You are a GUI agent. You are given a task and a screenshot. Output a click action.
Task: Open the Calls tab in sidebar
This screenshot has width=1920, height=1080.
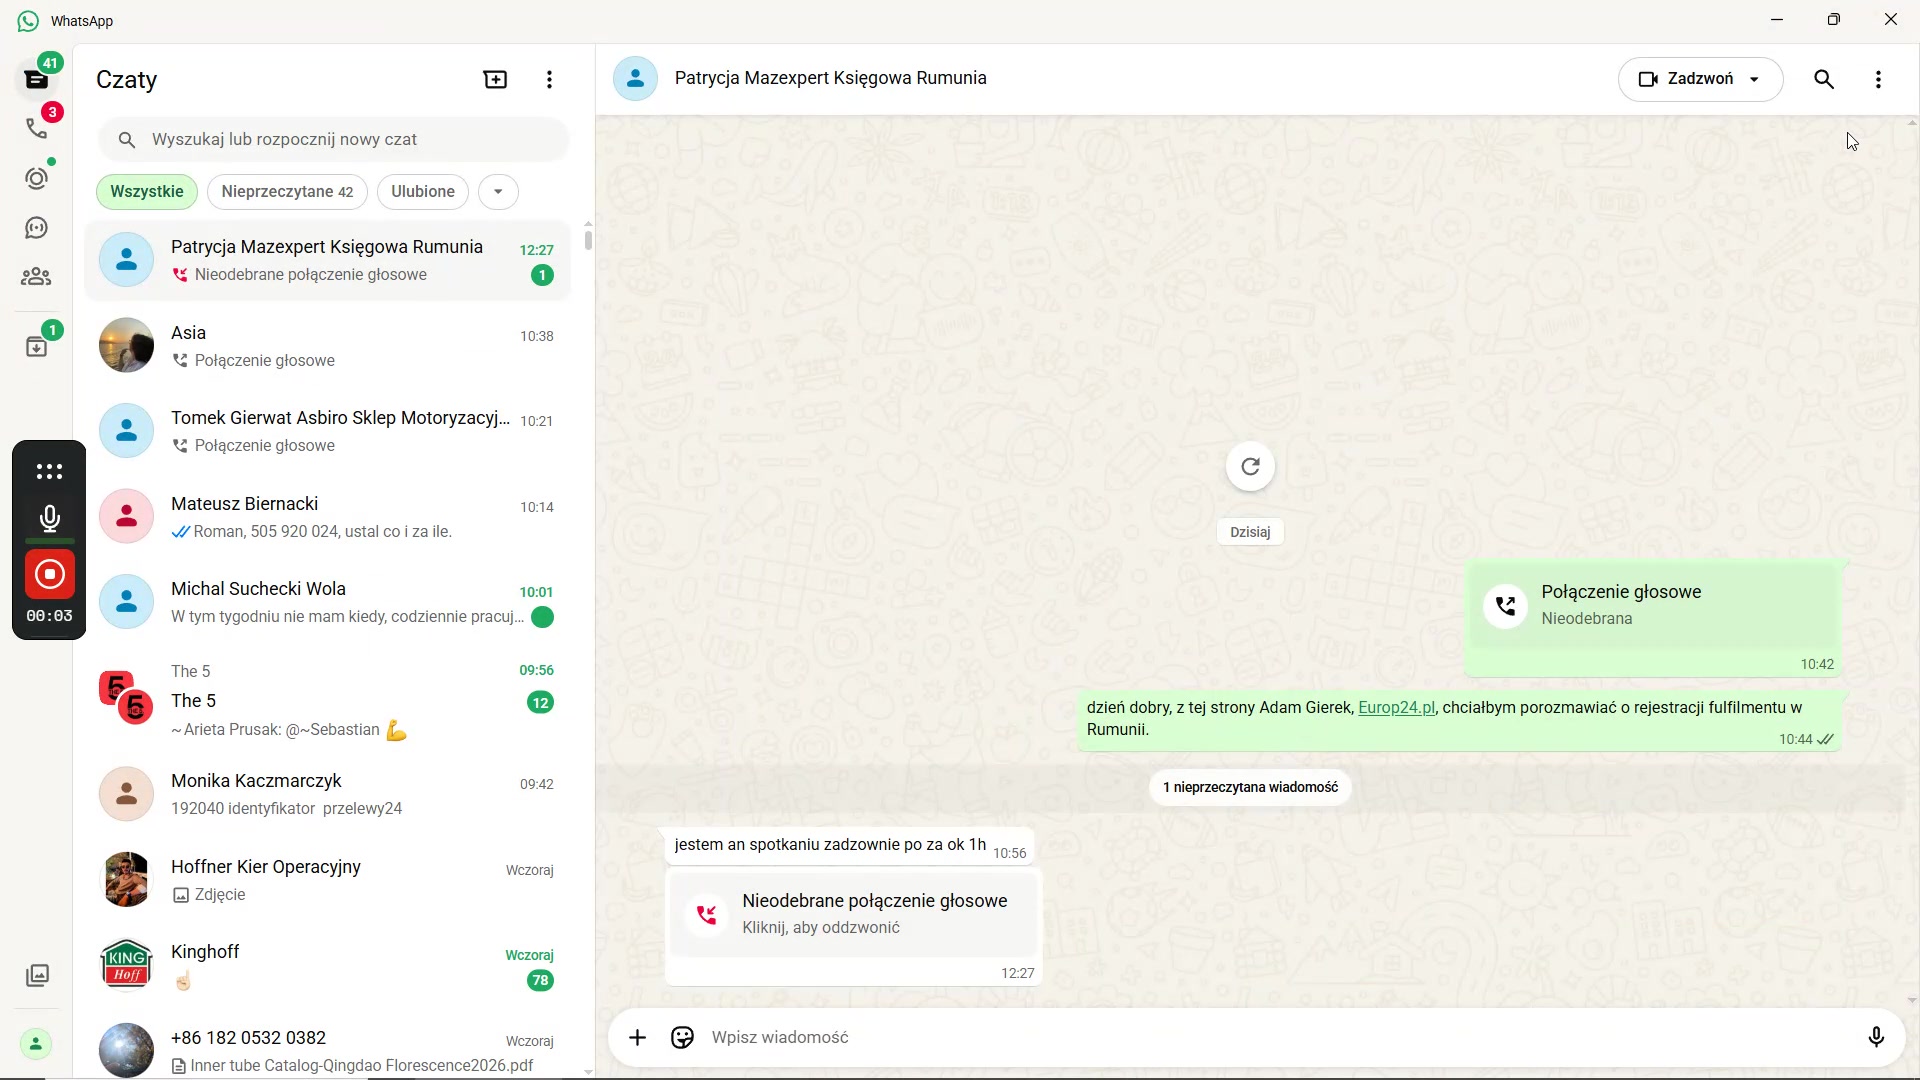click(37, 128)
